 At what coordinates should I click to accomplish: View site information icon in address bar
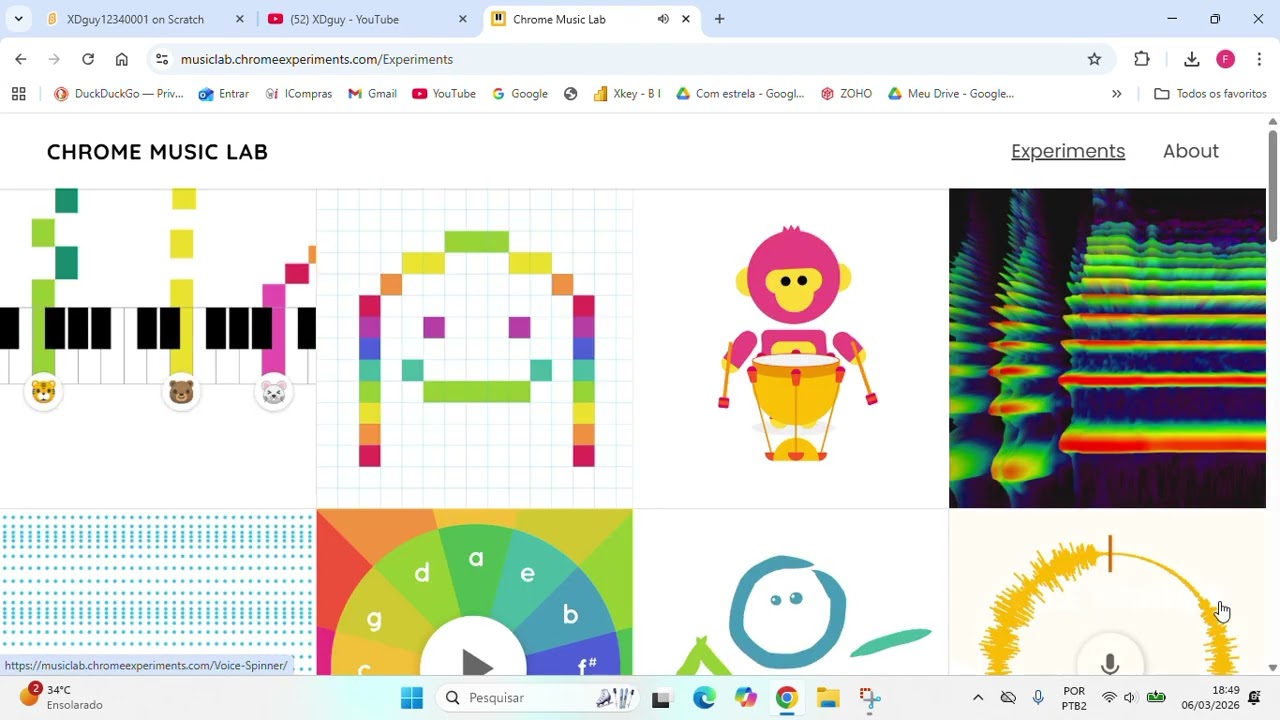coord(162,59)
